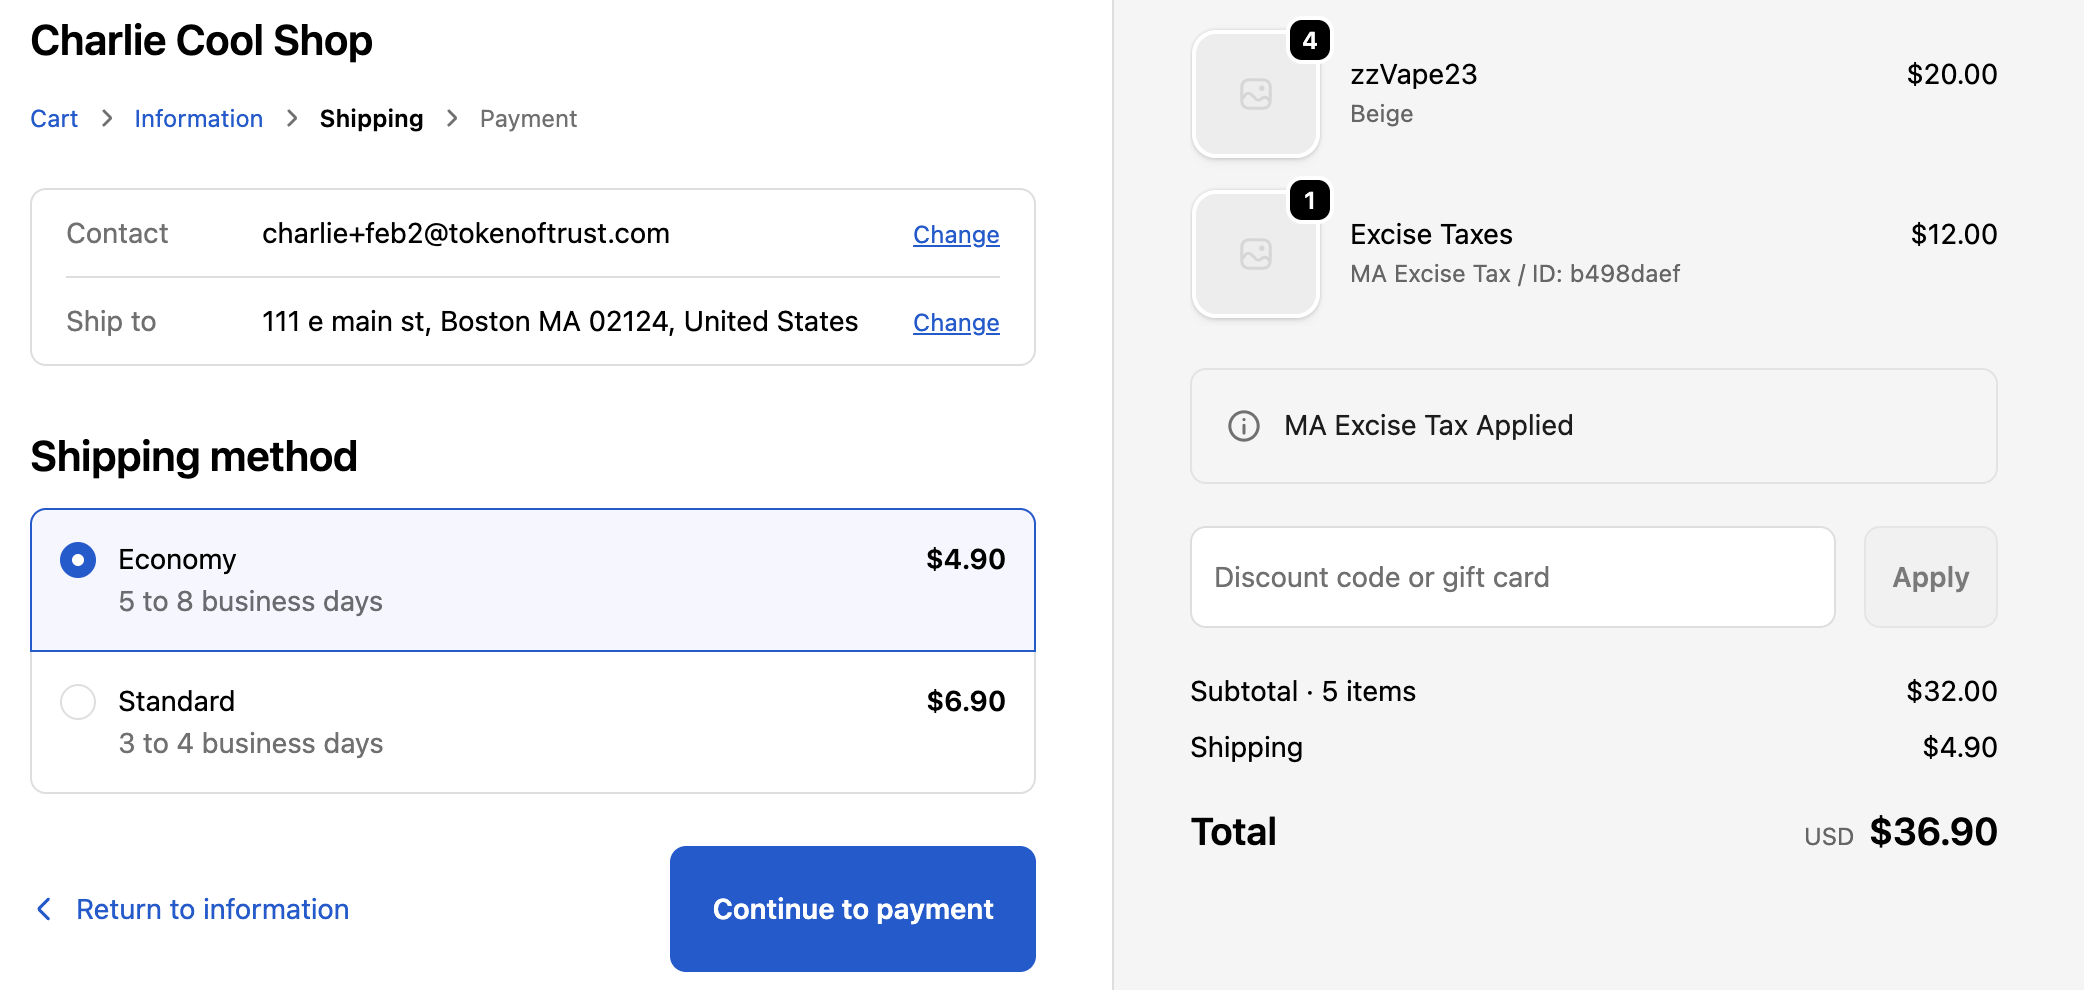Change the contact email

(955, 235)
